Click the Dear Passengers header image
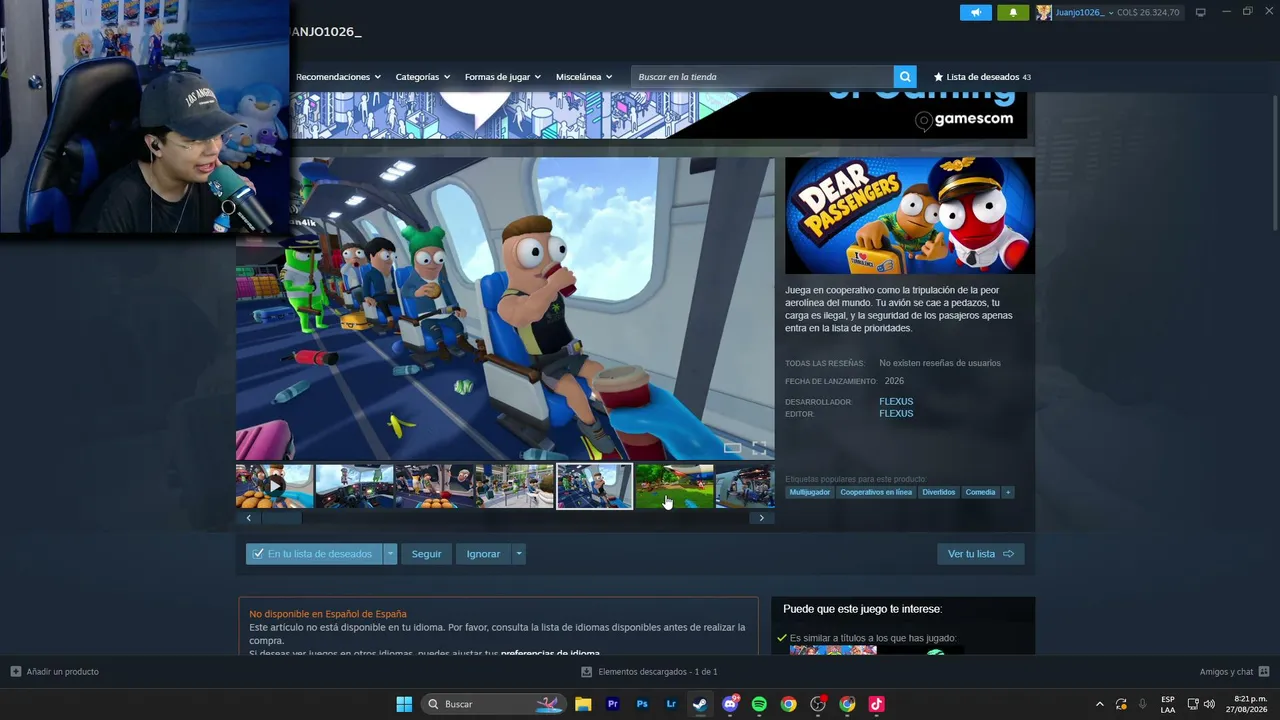1280x720 pixels. [x=910, y=215]
